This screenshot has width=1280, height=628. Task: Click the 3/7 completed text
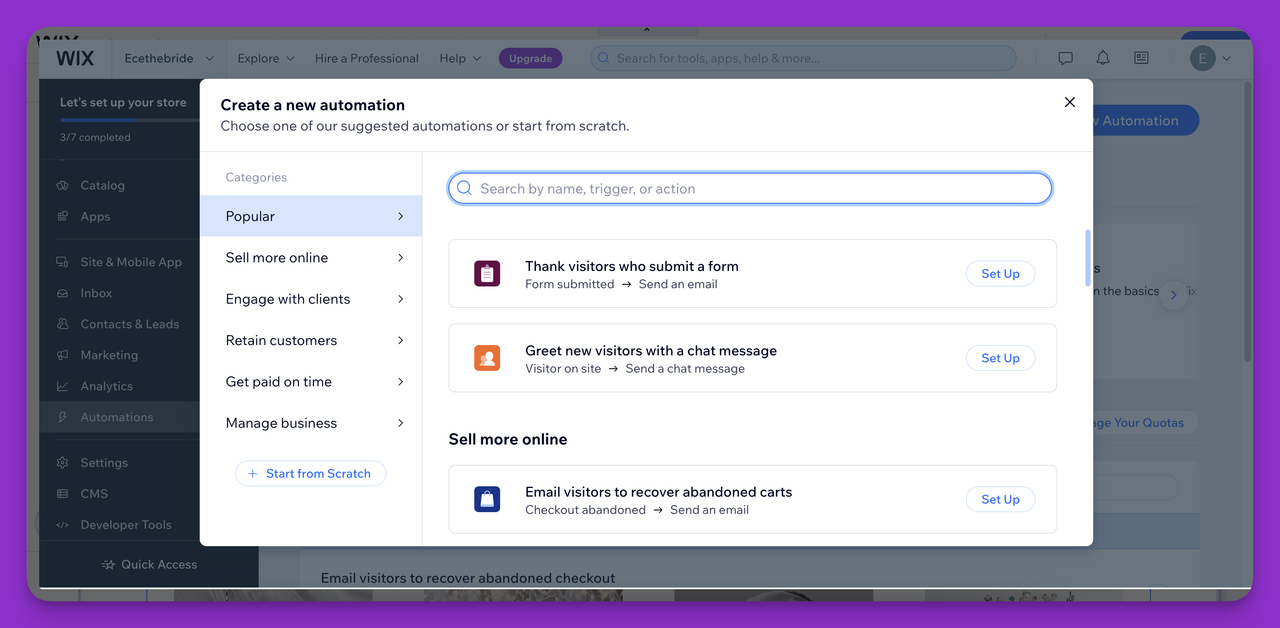tap(95, 137)
